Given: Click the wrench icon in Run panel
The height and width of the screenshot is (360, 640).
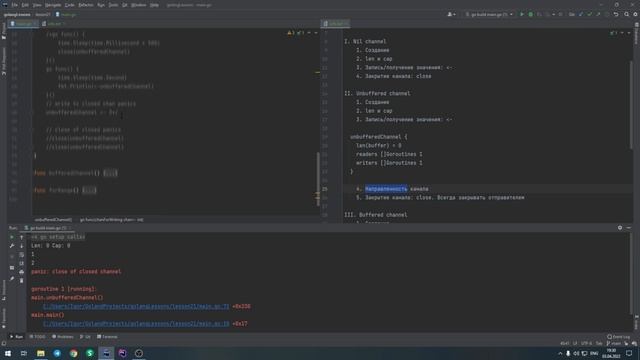Looking at the screenshot, I should 12,246.
